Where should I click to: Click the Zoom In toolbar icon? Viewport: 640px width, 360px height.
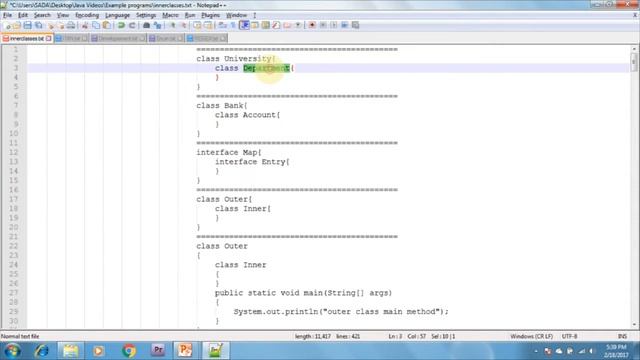click(173, 25)
